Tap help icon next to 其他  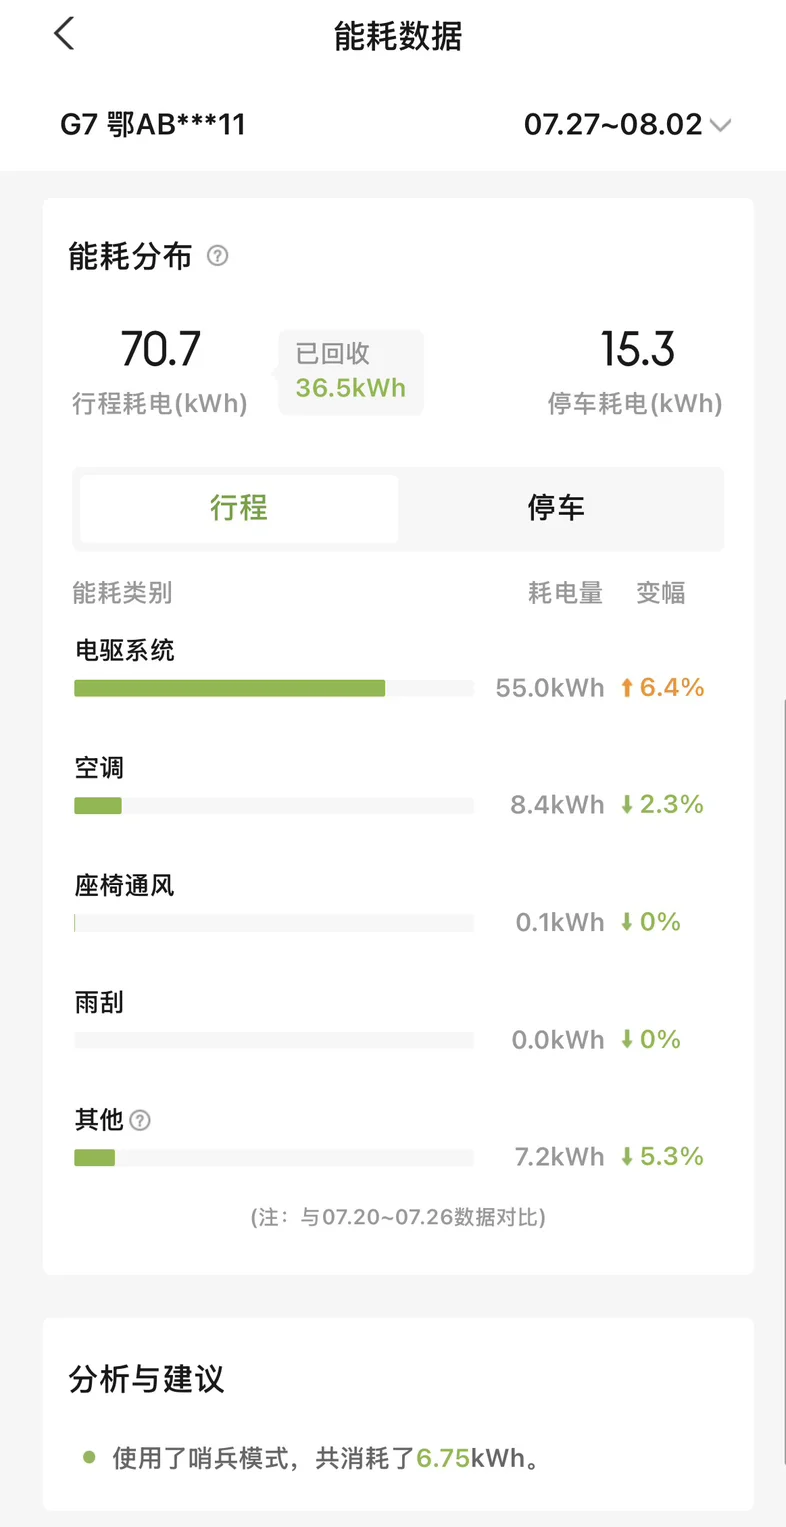pyautogui.click(x=140, y=1121)
